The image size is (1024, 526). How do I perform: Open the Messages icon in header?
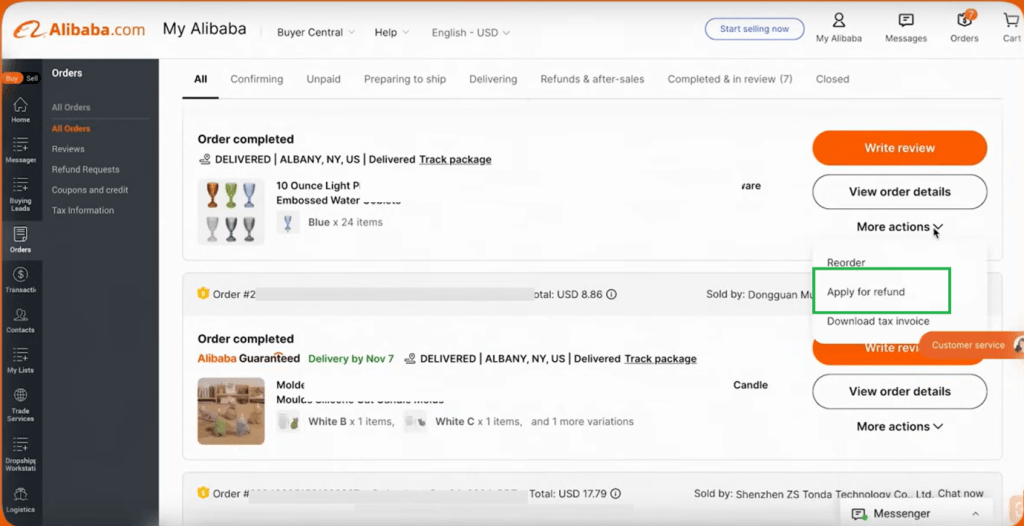click(906, 28)
